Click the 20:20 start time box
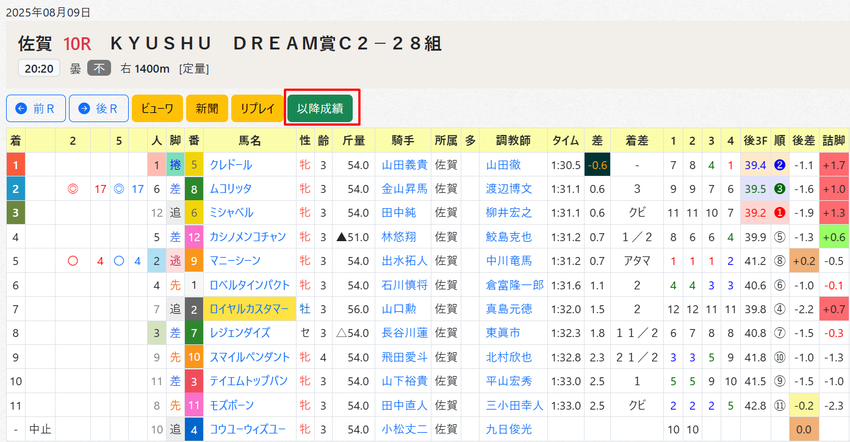This screenshot has height=442, width=850. pos(39,68)
